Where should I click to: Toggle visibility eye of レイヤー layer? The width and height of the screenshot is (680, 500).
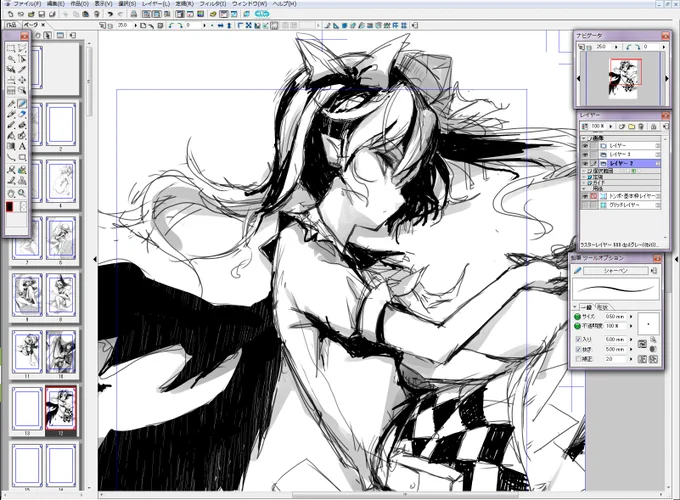pos(585,146)
